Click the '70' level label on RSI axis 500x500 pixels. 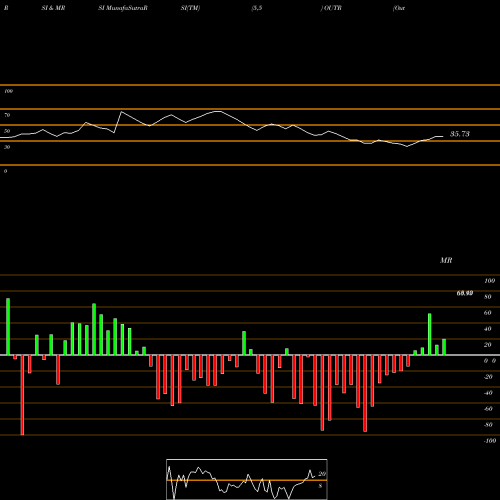7,115
